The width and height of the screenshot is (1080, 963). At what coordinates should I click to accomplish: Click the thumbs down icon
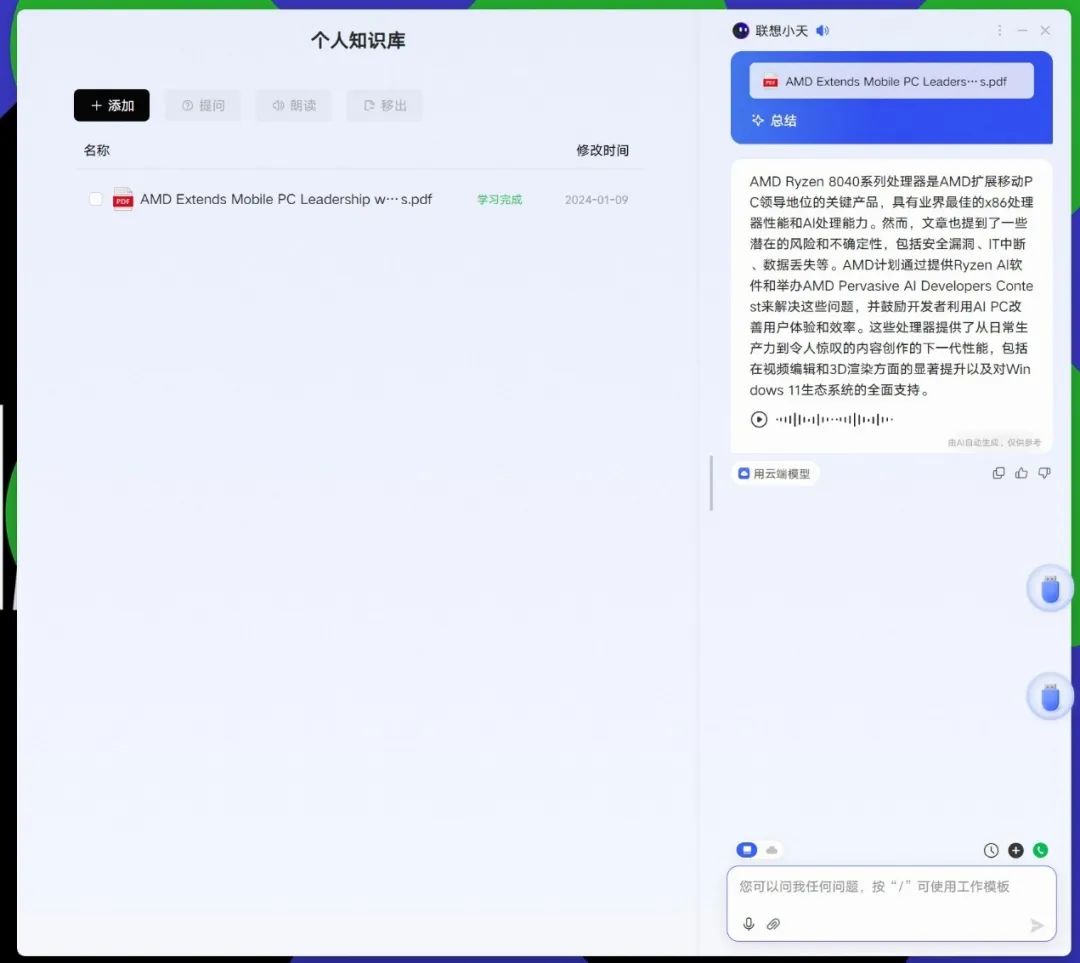tap(1045, 473)
